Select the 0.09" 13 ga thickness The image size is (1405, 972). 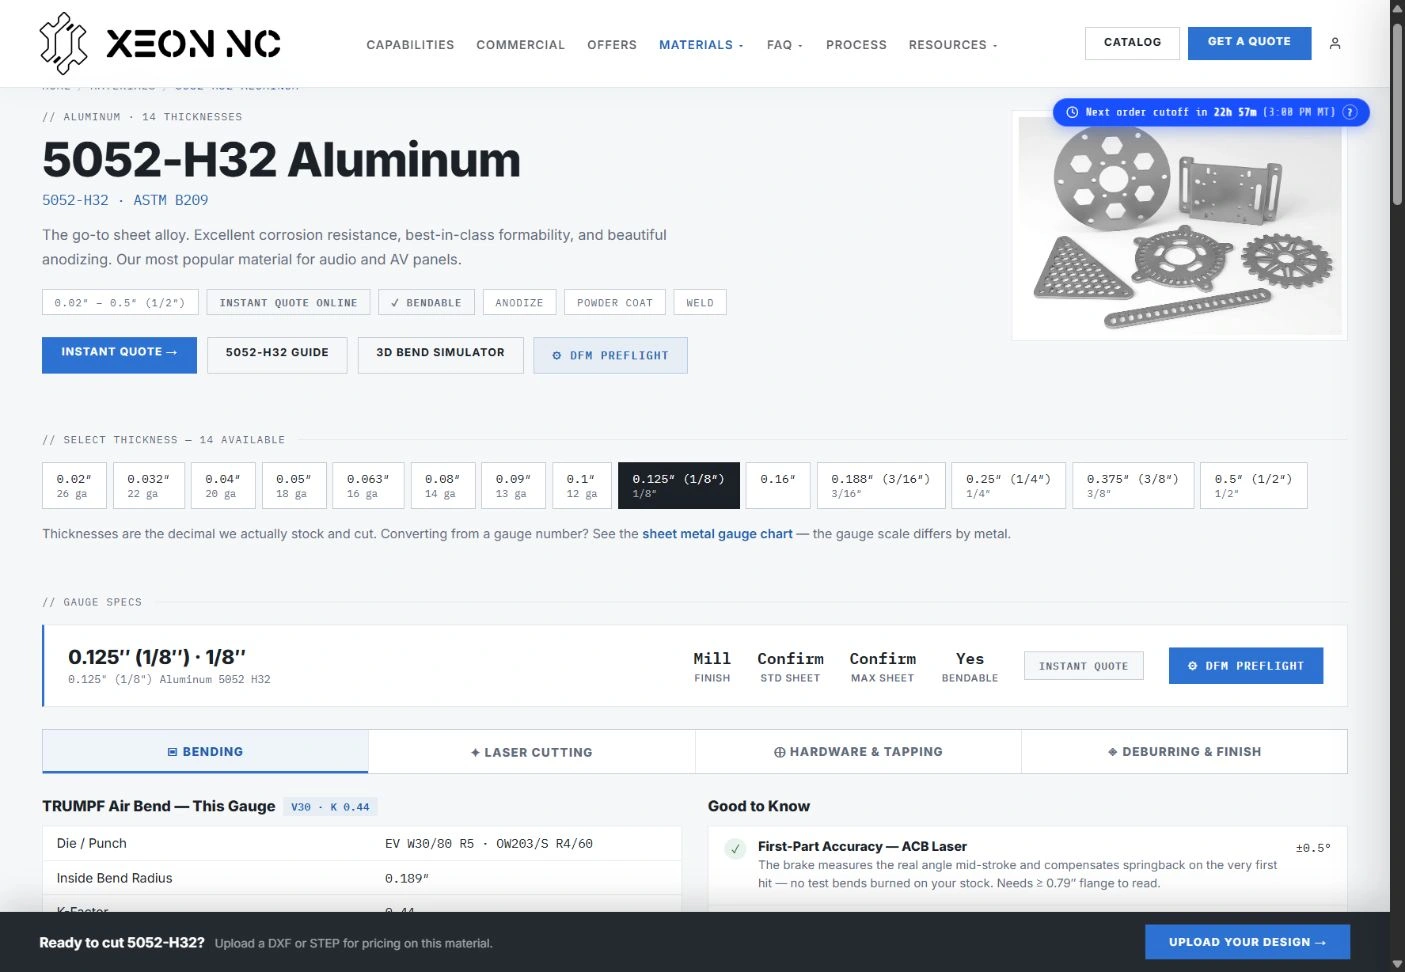coord(513,486)
